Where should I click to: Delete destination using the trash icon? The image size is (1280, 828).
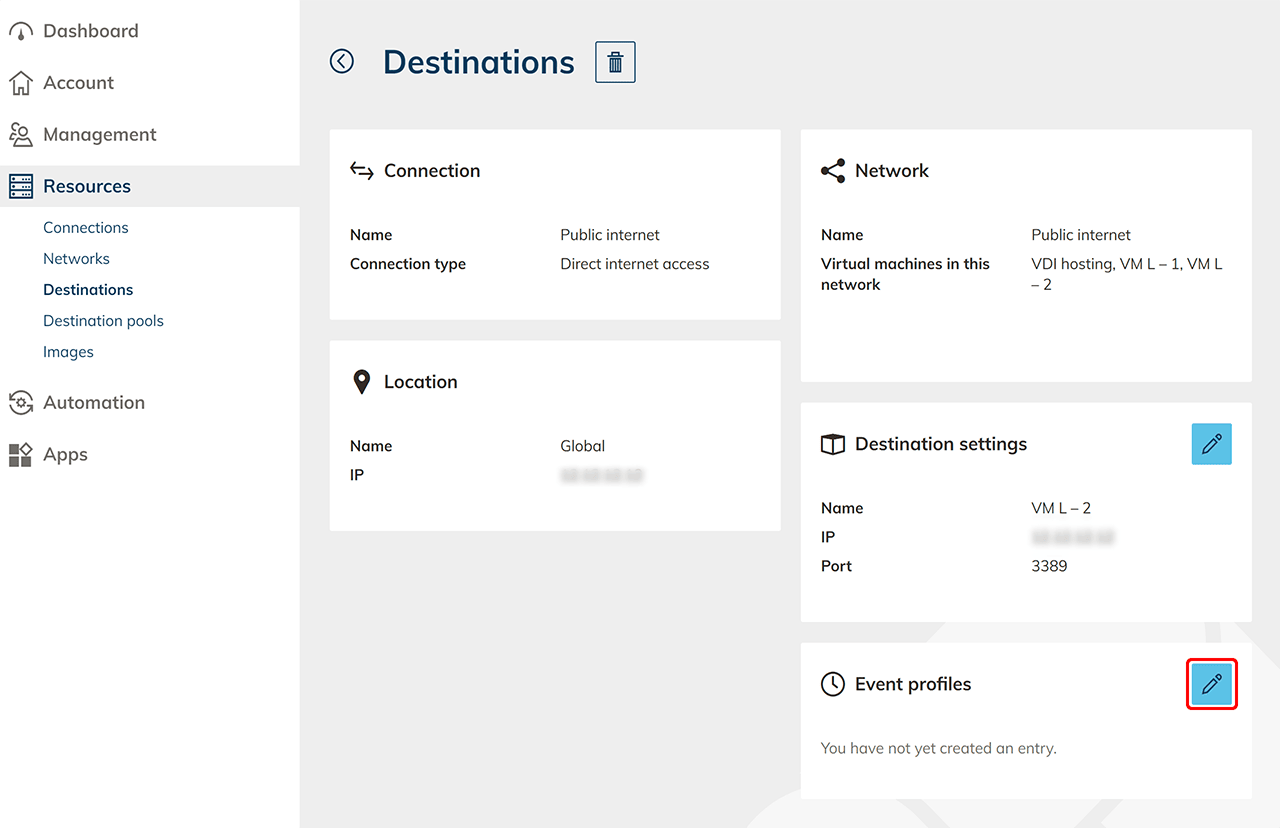tap(615, 62)
